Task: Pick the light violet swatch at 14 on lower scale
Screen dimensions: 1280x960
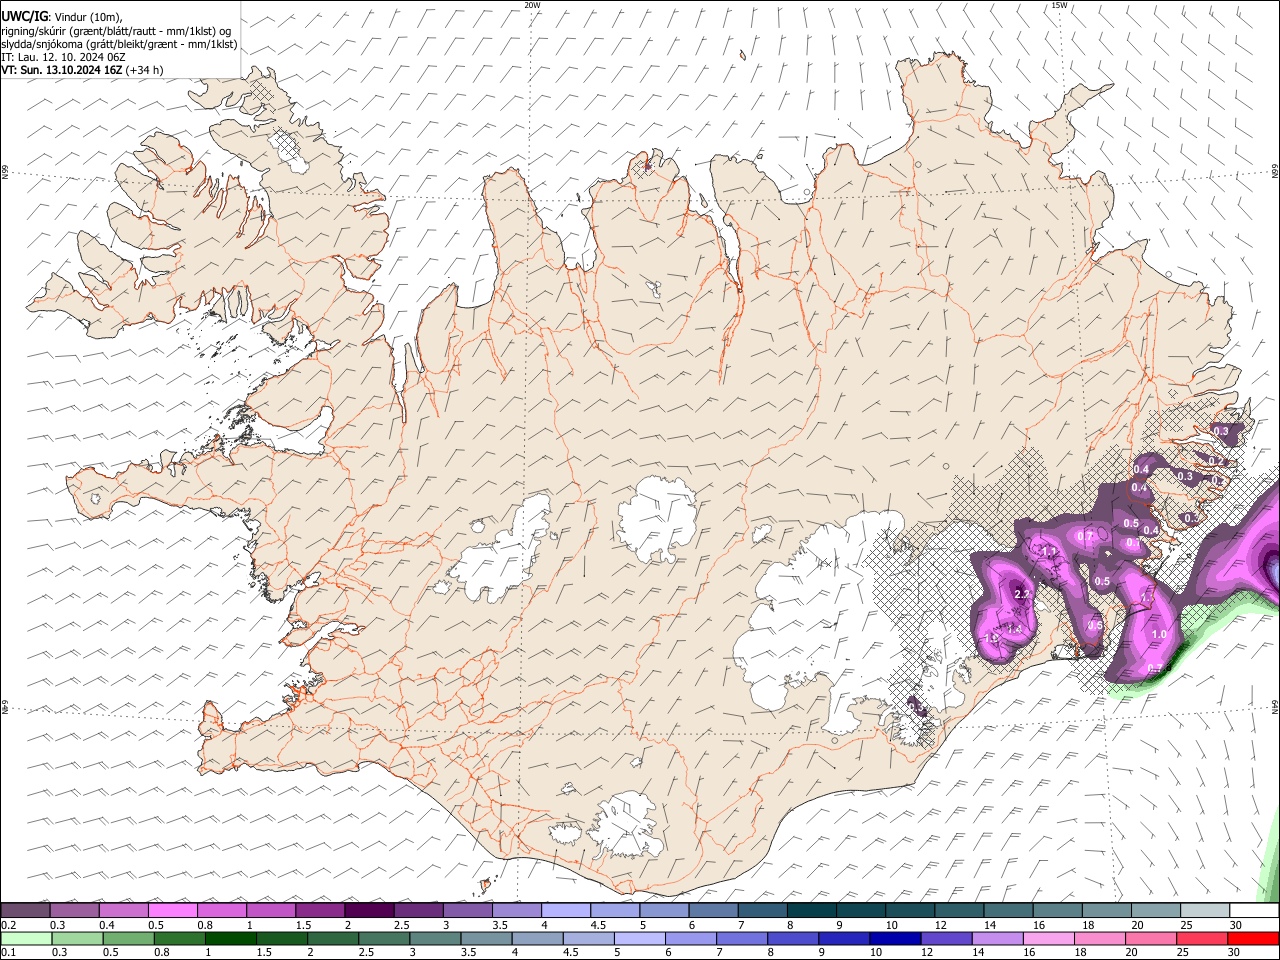Action: pos(996,938)
